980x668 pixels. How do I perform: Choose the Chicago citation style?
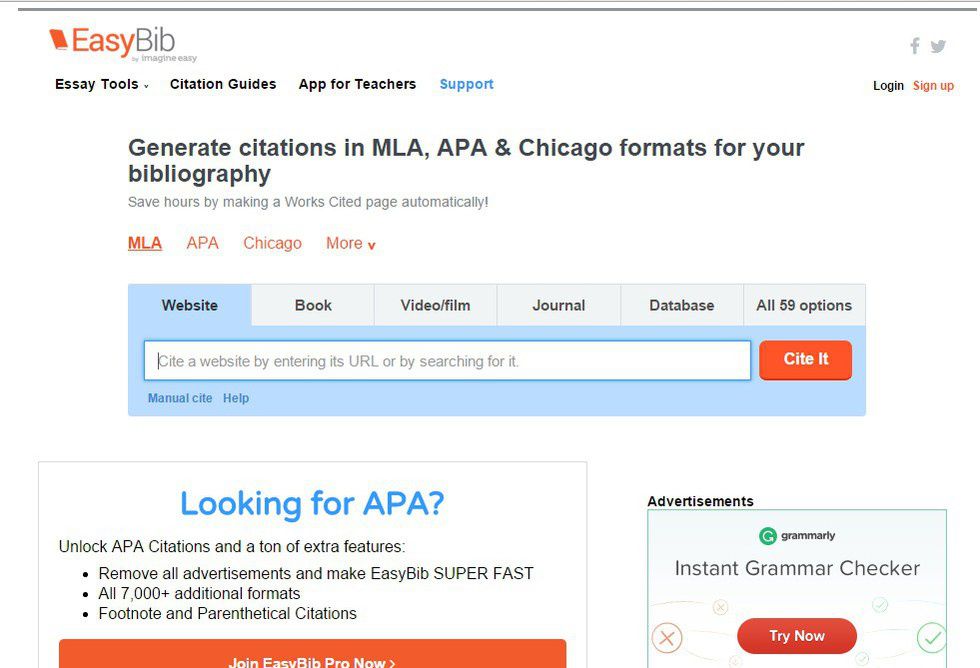click(x=272, y=244)
